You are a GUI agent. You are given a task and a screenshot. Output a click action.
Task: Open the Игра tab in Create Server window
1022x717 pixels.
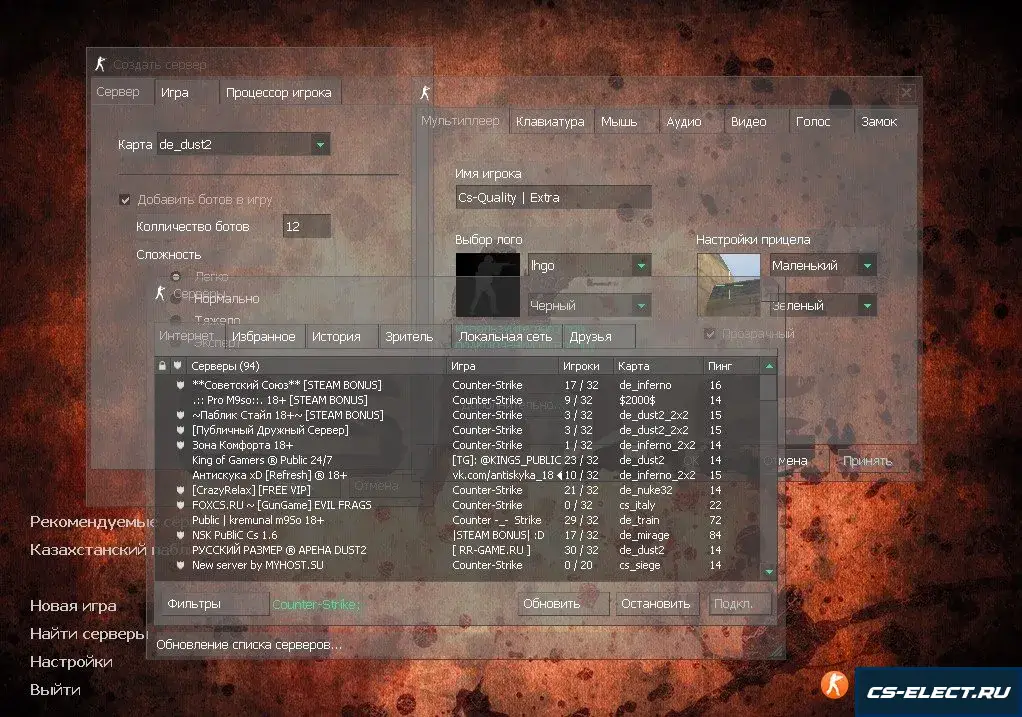186,93
